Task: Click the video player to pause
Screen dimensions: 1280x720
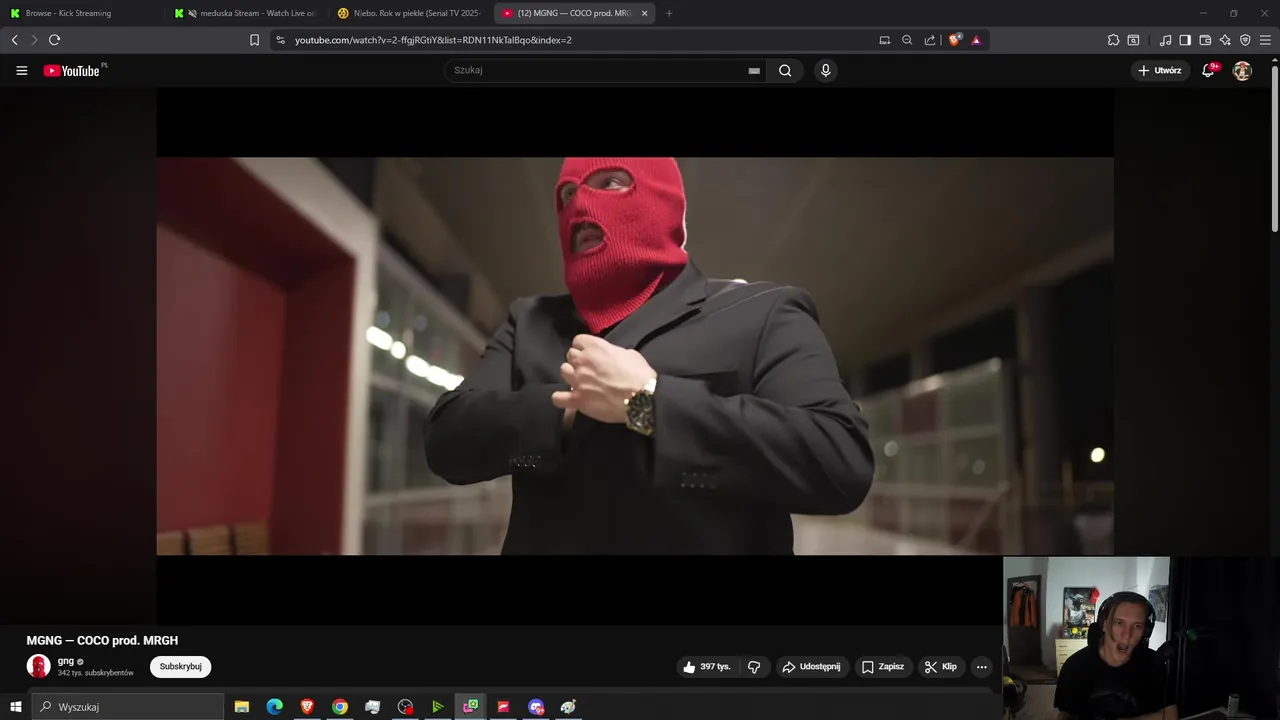Action: [x=635, y=355]
